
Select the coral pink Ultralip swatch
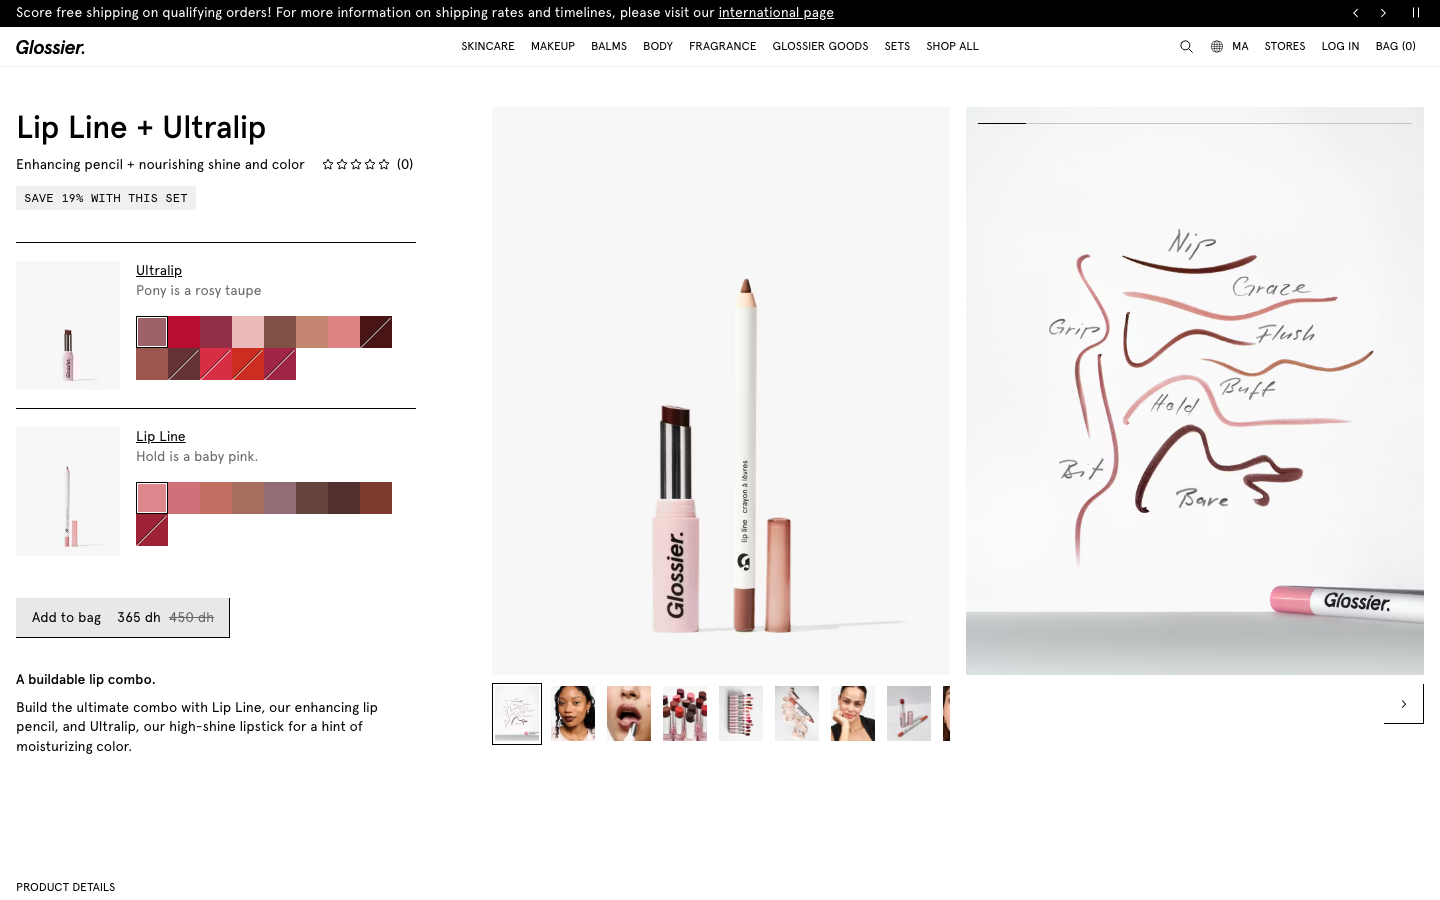[344, 332]
